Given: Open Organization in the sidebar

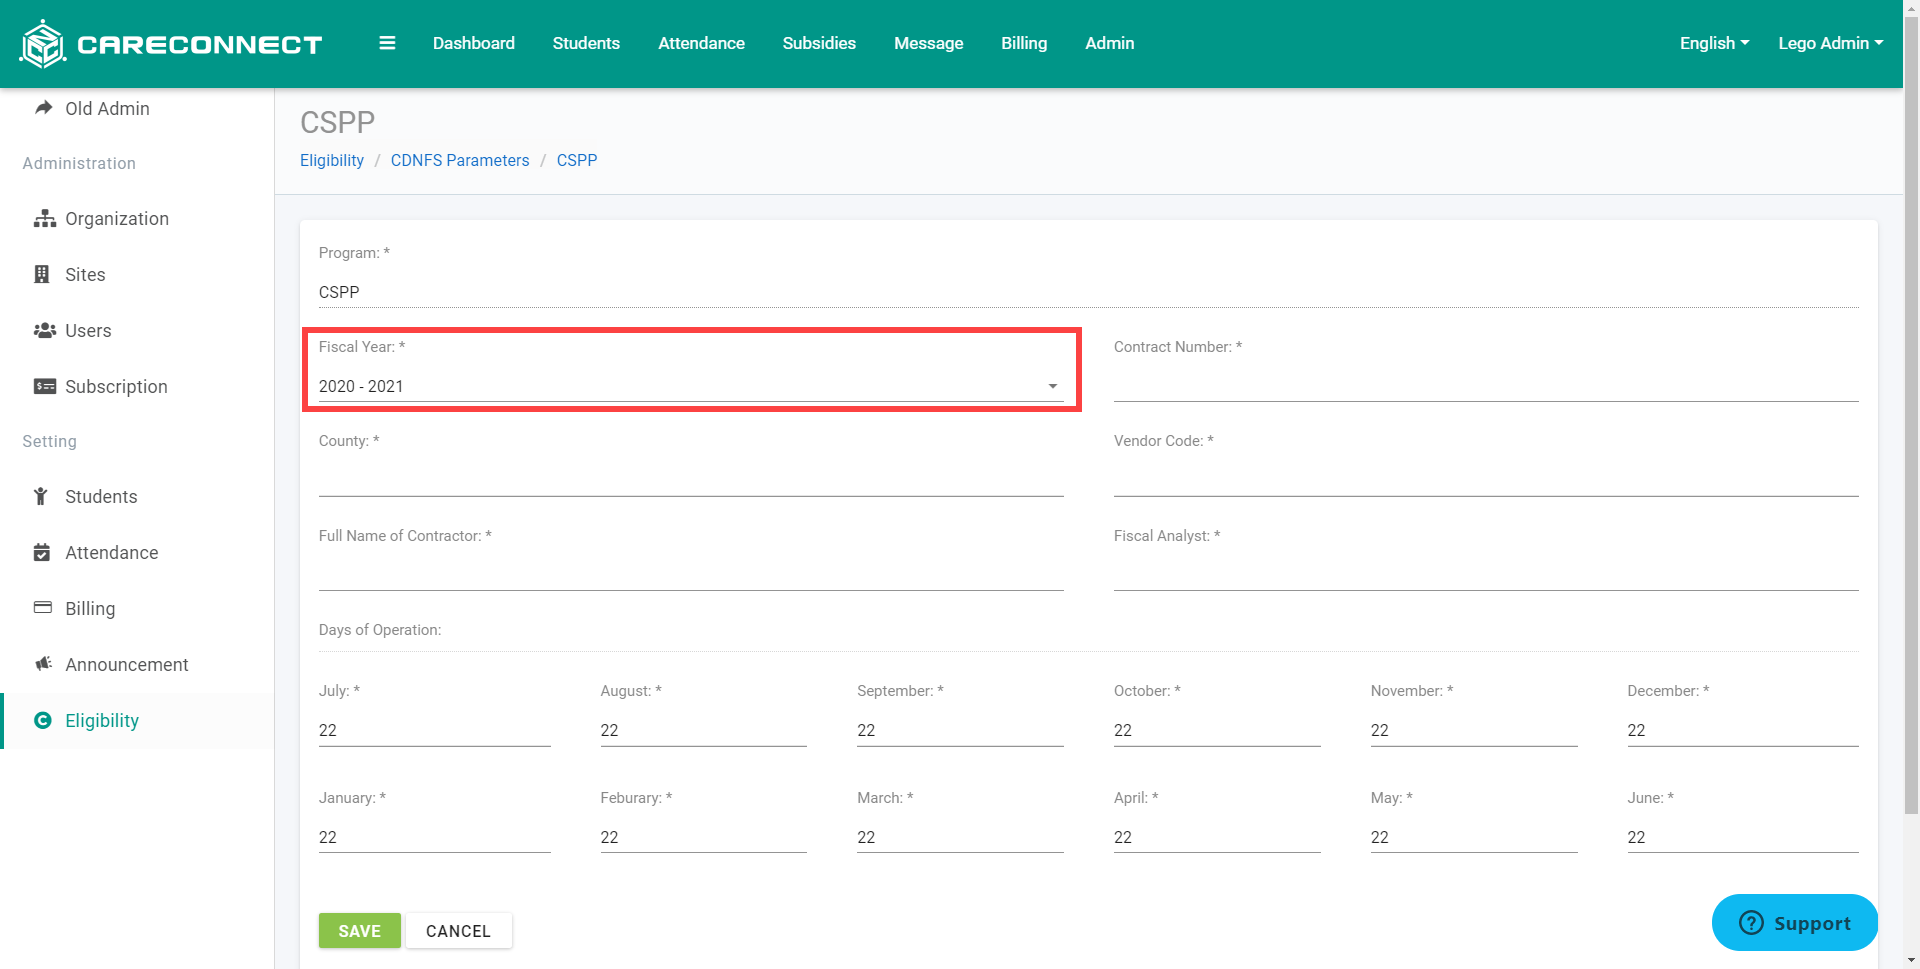Looking at the screenshot, I should pyautogui.click(x=117, y=218).
